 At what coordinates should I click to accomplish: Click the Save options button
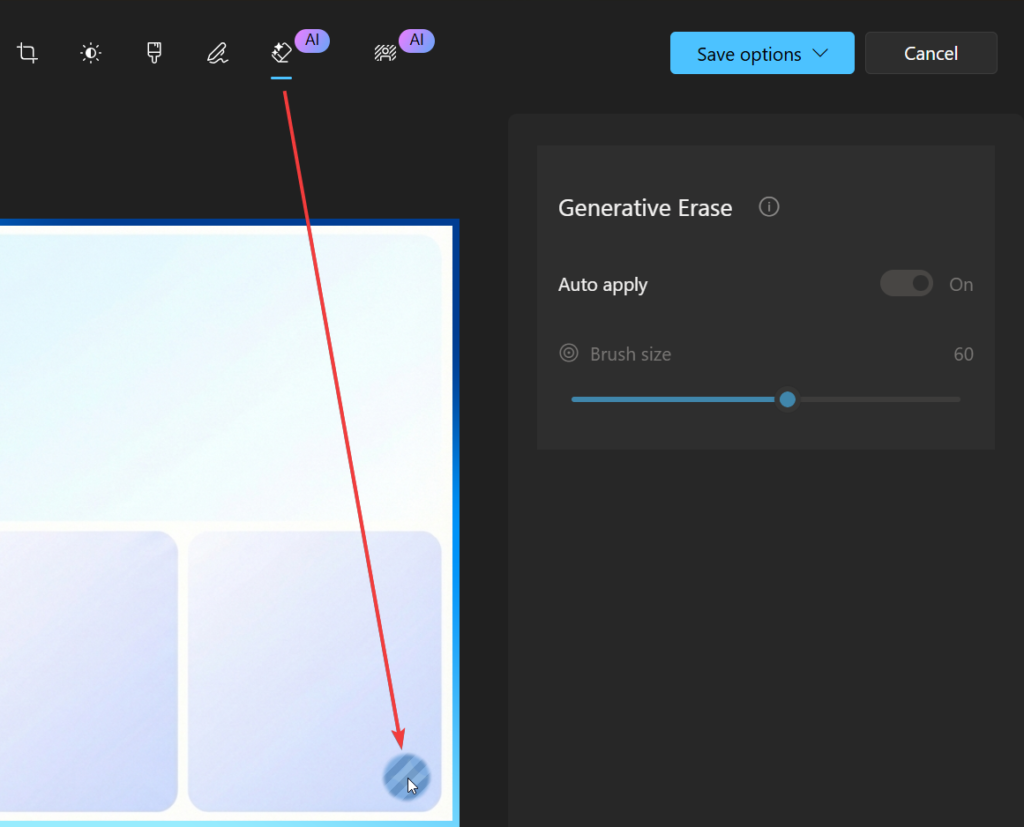(748, 54)
